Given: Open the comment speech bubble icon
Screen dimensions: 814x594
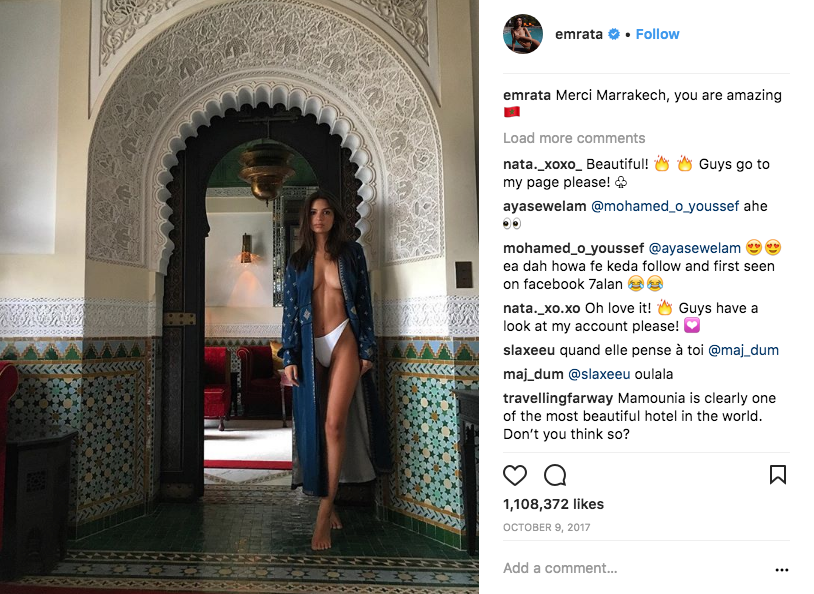Looking at the screenshot, I should 555,475.
